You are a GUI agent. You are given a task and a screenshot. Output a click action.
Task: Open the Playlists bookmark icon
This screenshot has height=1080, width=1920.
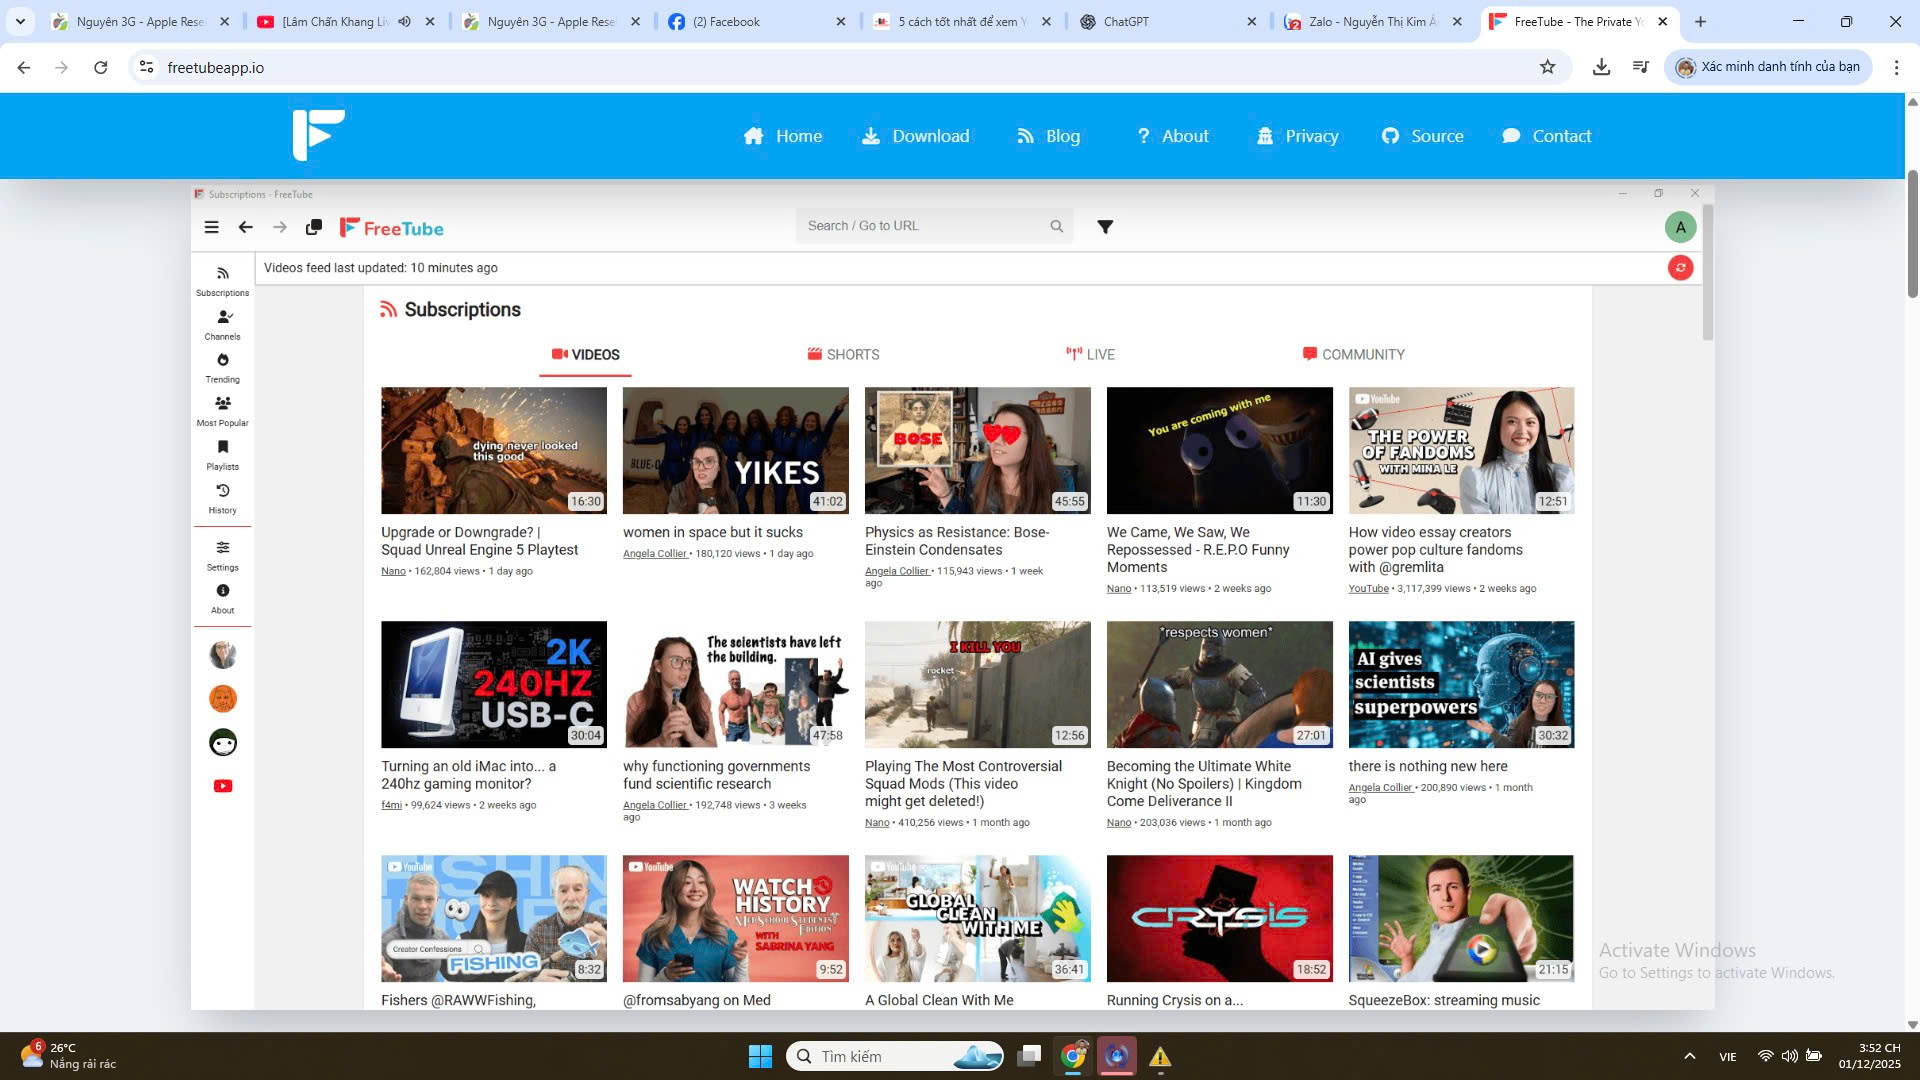pos(222,448)
